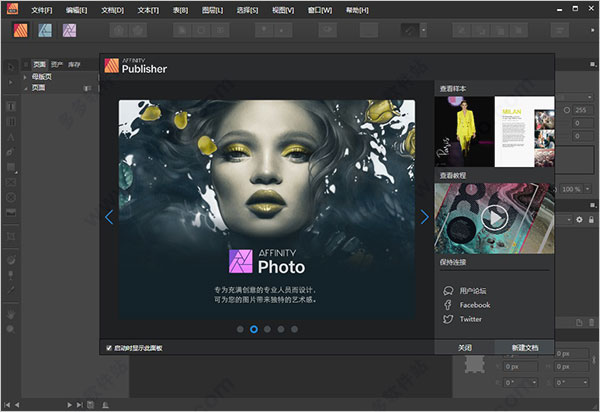Select the Zoom magnifier tool
Image resolution: width=600 pixels, height=412 pixels.
pos(11,329)
